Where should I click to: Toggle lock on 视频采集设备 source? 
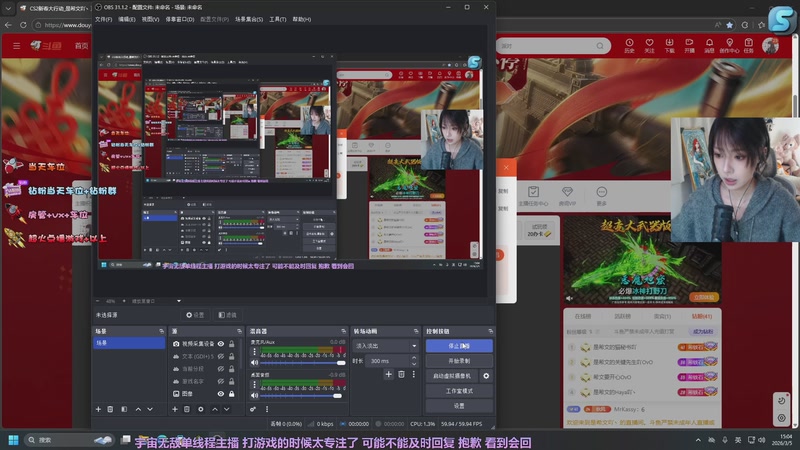pos(232,344)
